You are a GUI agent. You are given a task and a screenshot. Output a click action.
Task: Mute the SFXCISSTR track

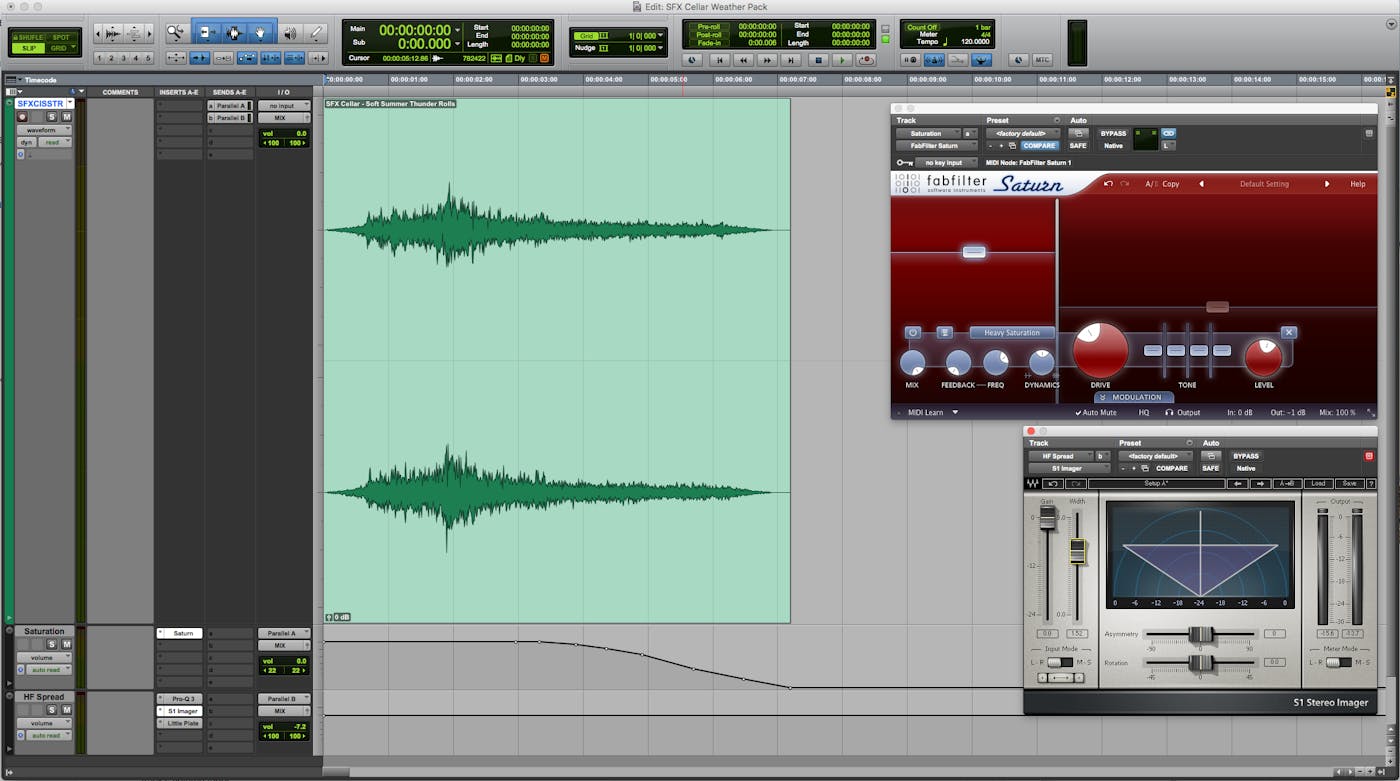[67, 117]
